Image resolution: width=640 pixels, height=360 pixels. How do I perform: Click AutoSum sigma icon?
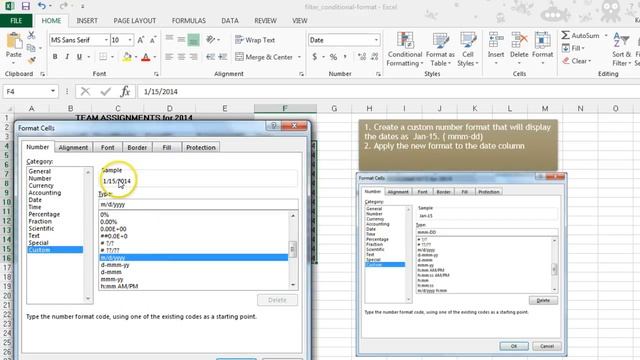[x=565, y=36]
